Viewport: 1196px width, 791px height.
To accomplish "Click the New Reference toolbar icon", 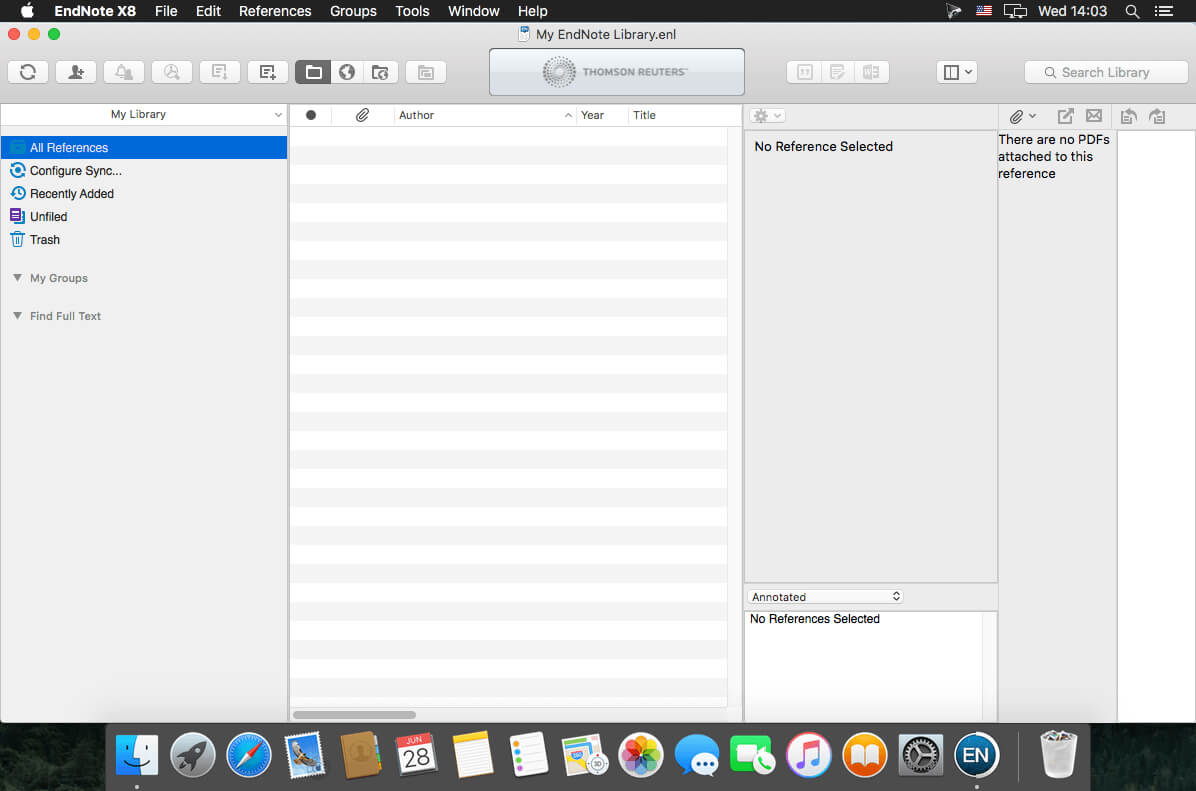I will [267, 72].
